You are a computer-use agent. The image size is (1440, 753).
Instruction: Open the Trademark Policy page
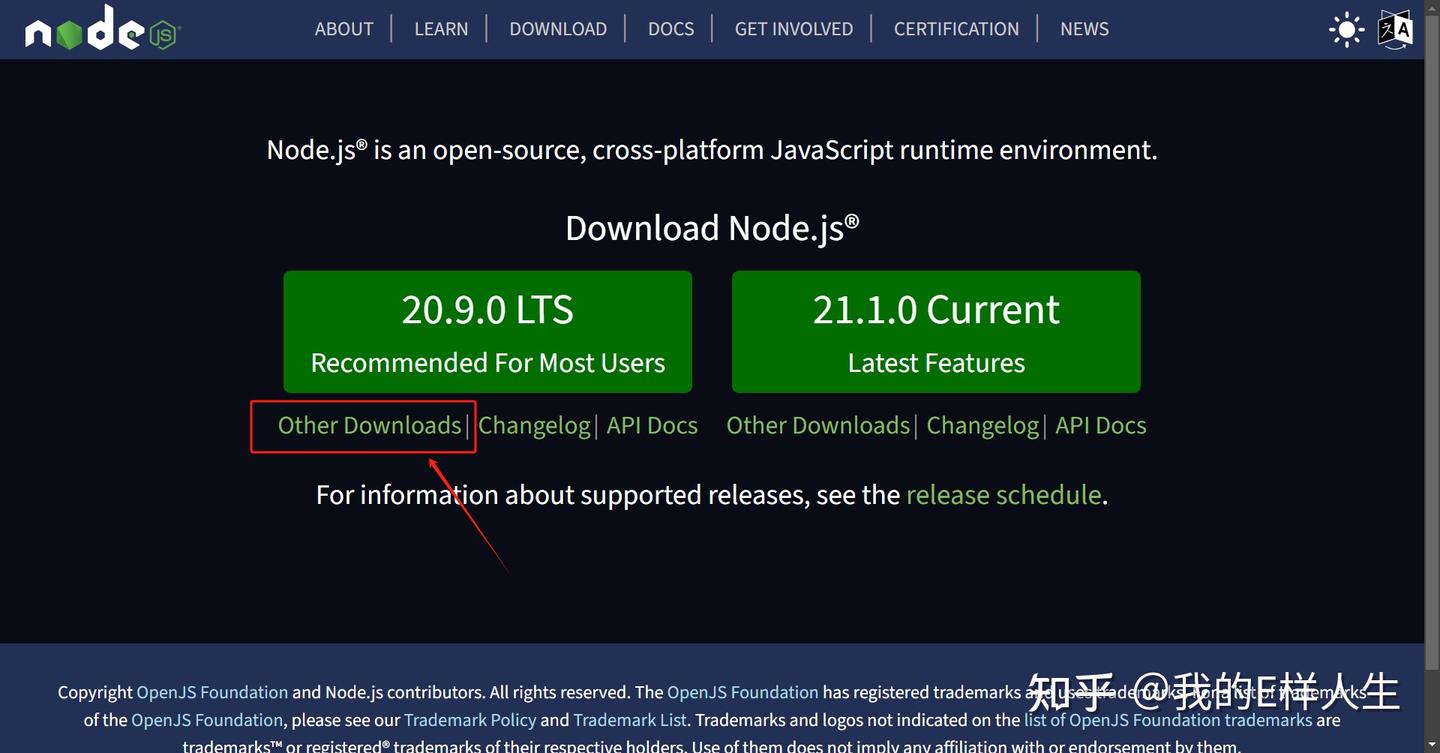click(x=470, y=720)
